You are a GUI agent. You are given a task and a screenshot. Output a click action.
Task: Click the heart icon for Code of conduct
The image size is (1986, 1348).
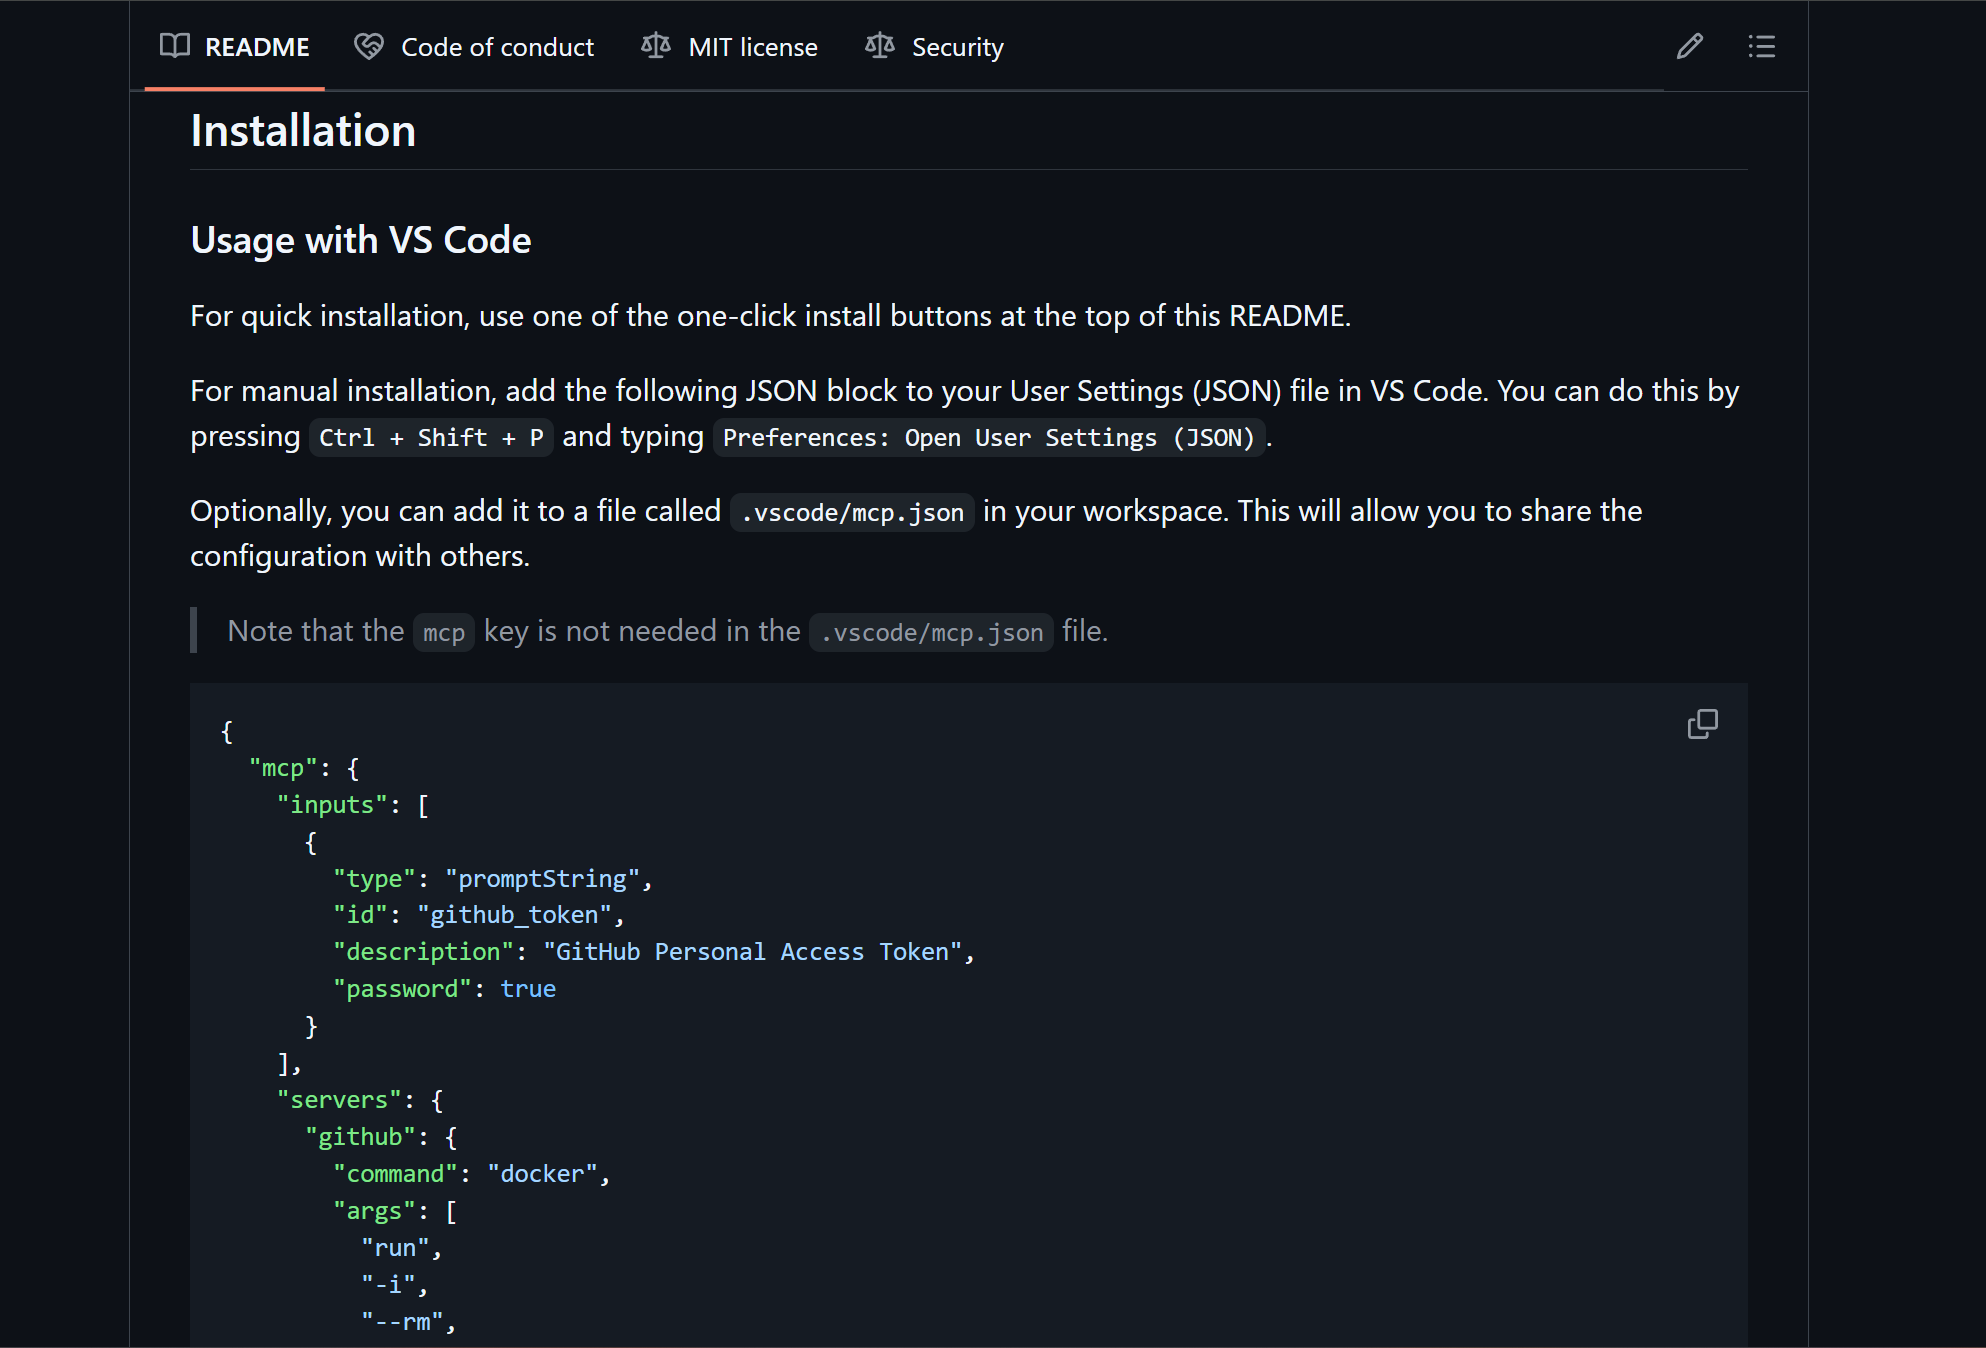point(369,46)
